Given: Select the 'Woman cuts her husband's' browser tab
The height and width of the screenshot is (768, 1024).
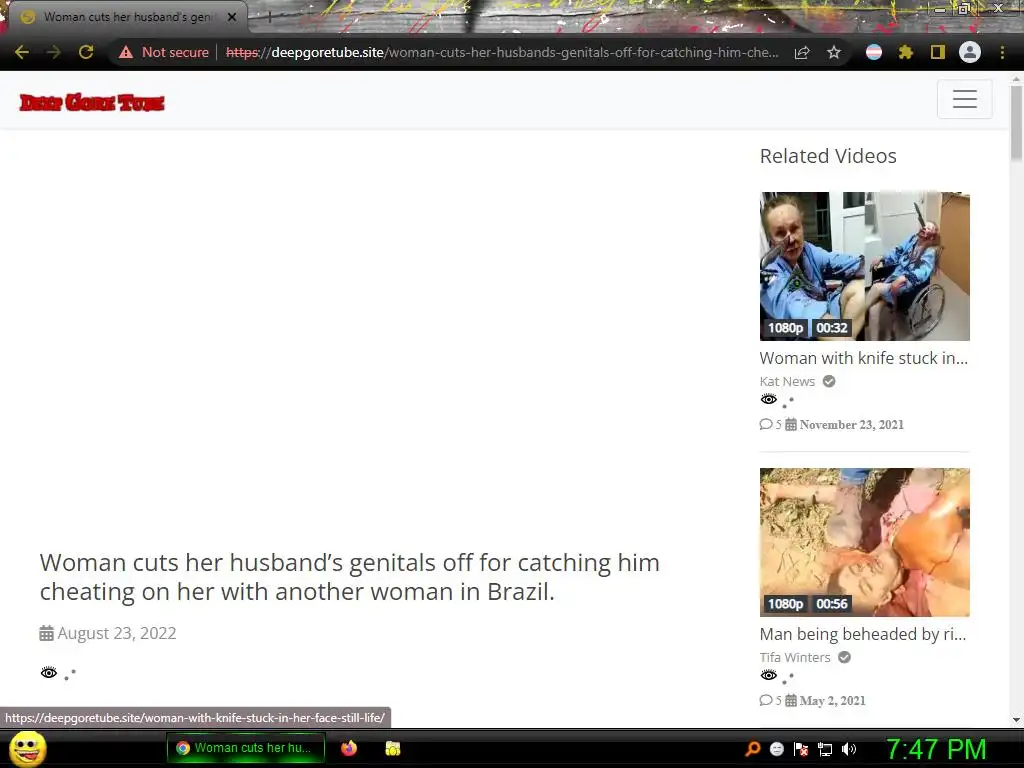Looking at the screenshot, I should click(127, 17).
